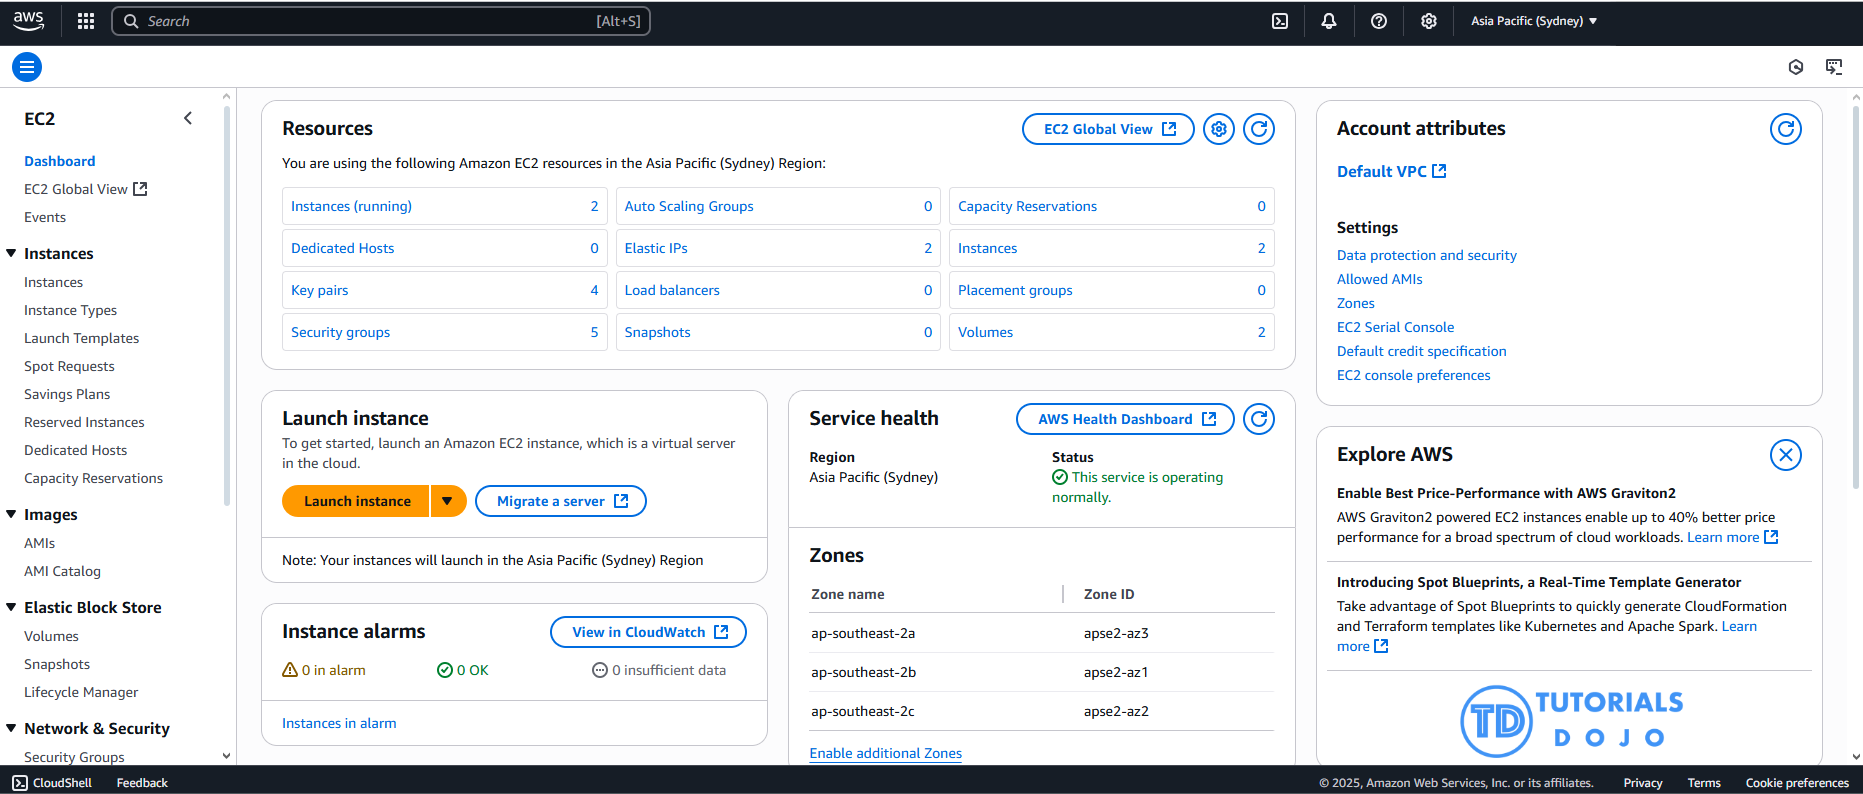Open Elastic IPs resource link
Image resolution: width=1863 pixels, height=794 pixels.
[656, 248]
